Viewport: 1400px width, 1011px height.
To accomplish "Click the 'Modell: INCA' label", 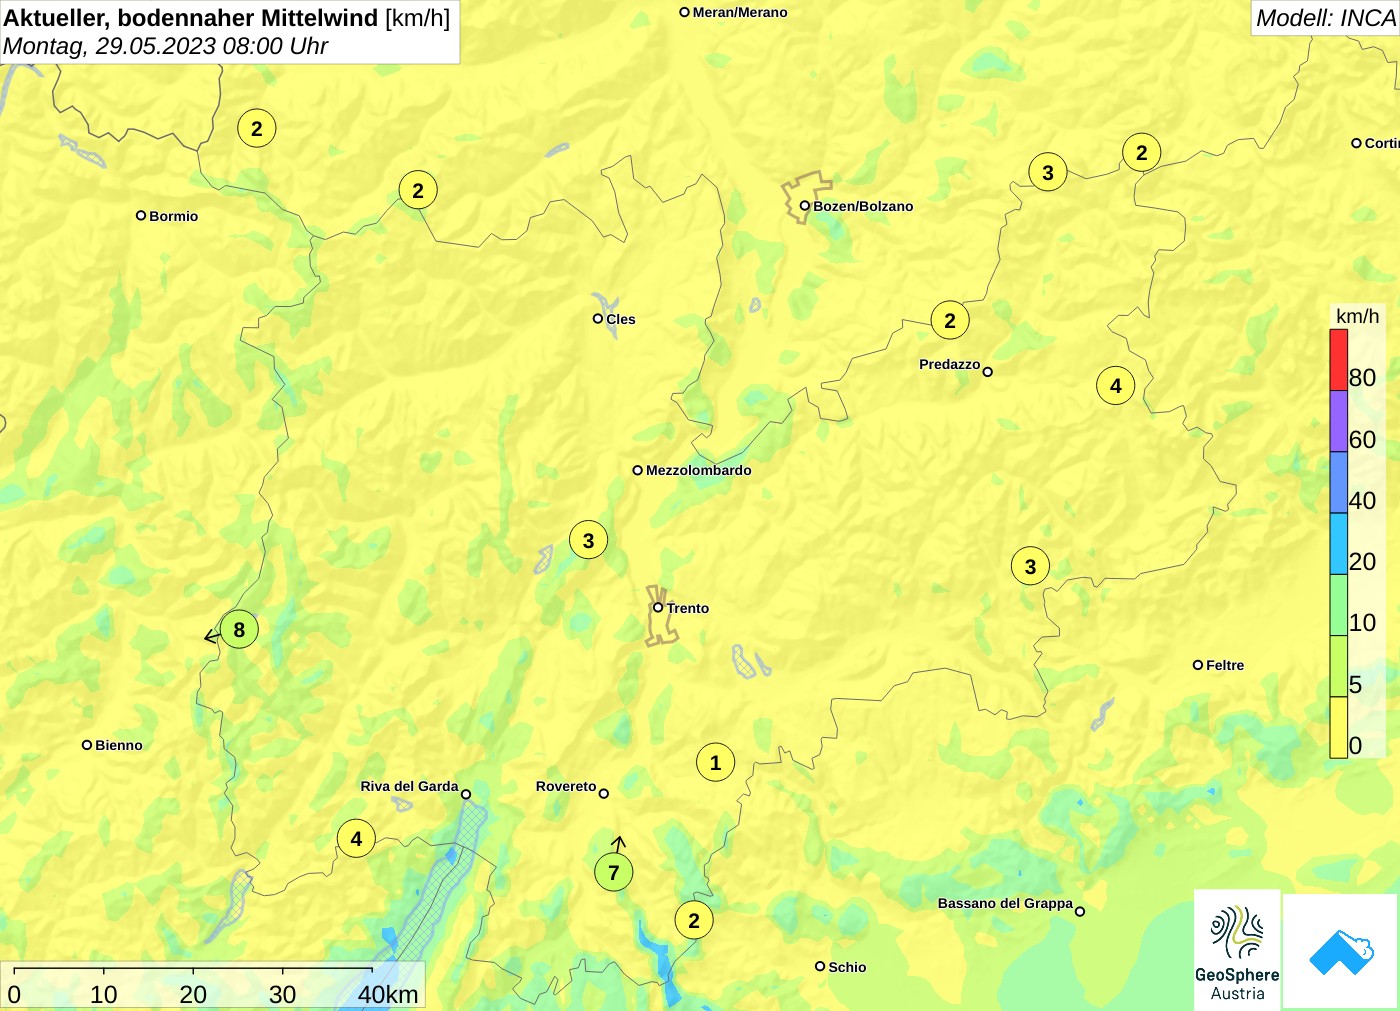I will pos(1326,18).
